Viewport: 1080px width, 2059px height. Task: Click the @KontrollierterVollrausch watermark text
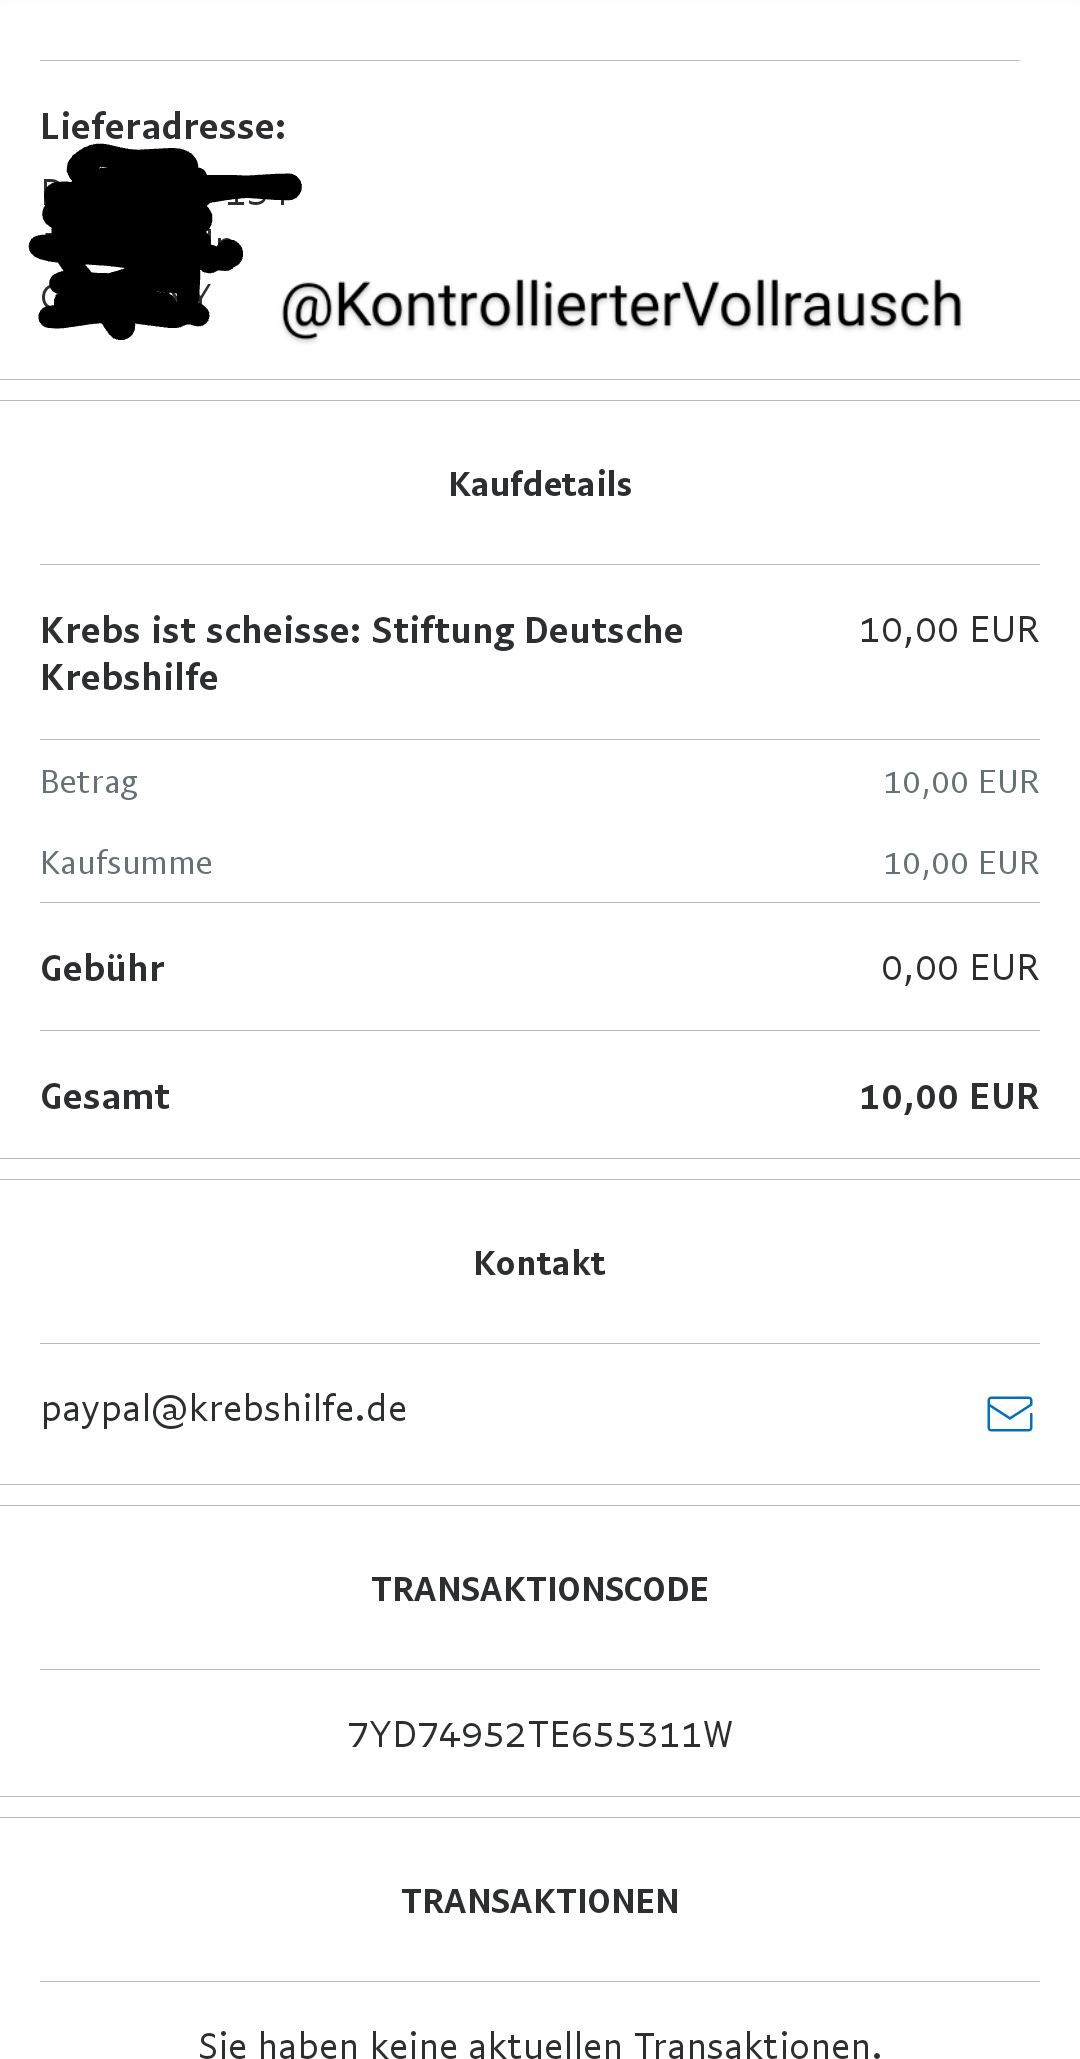[x=621, y=305]
